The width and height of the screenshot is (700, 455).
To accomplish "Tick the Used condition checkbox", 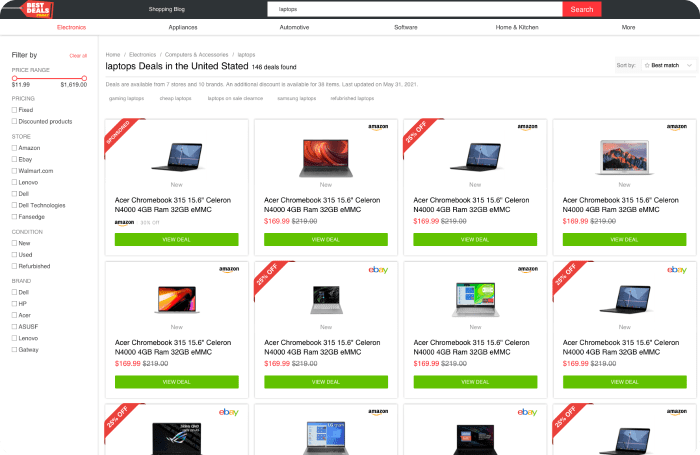I will [x=14, y=255].
